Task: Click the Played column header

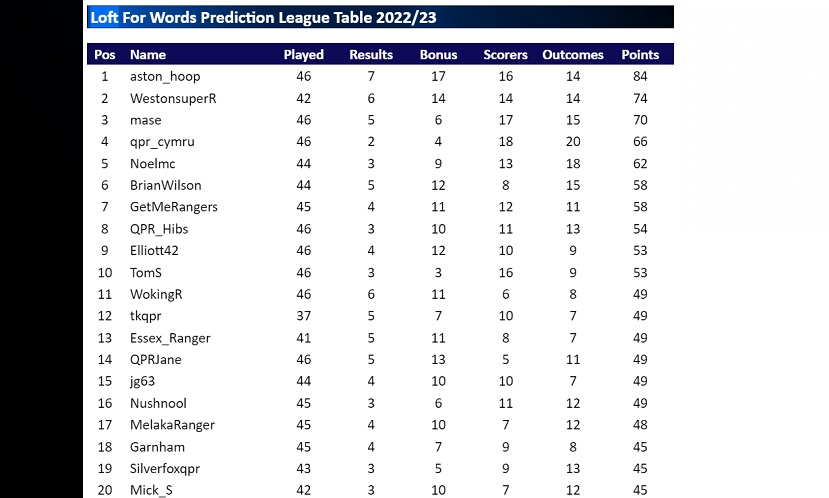Action: coord(304,55)
